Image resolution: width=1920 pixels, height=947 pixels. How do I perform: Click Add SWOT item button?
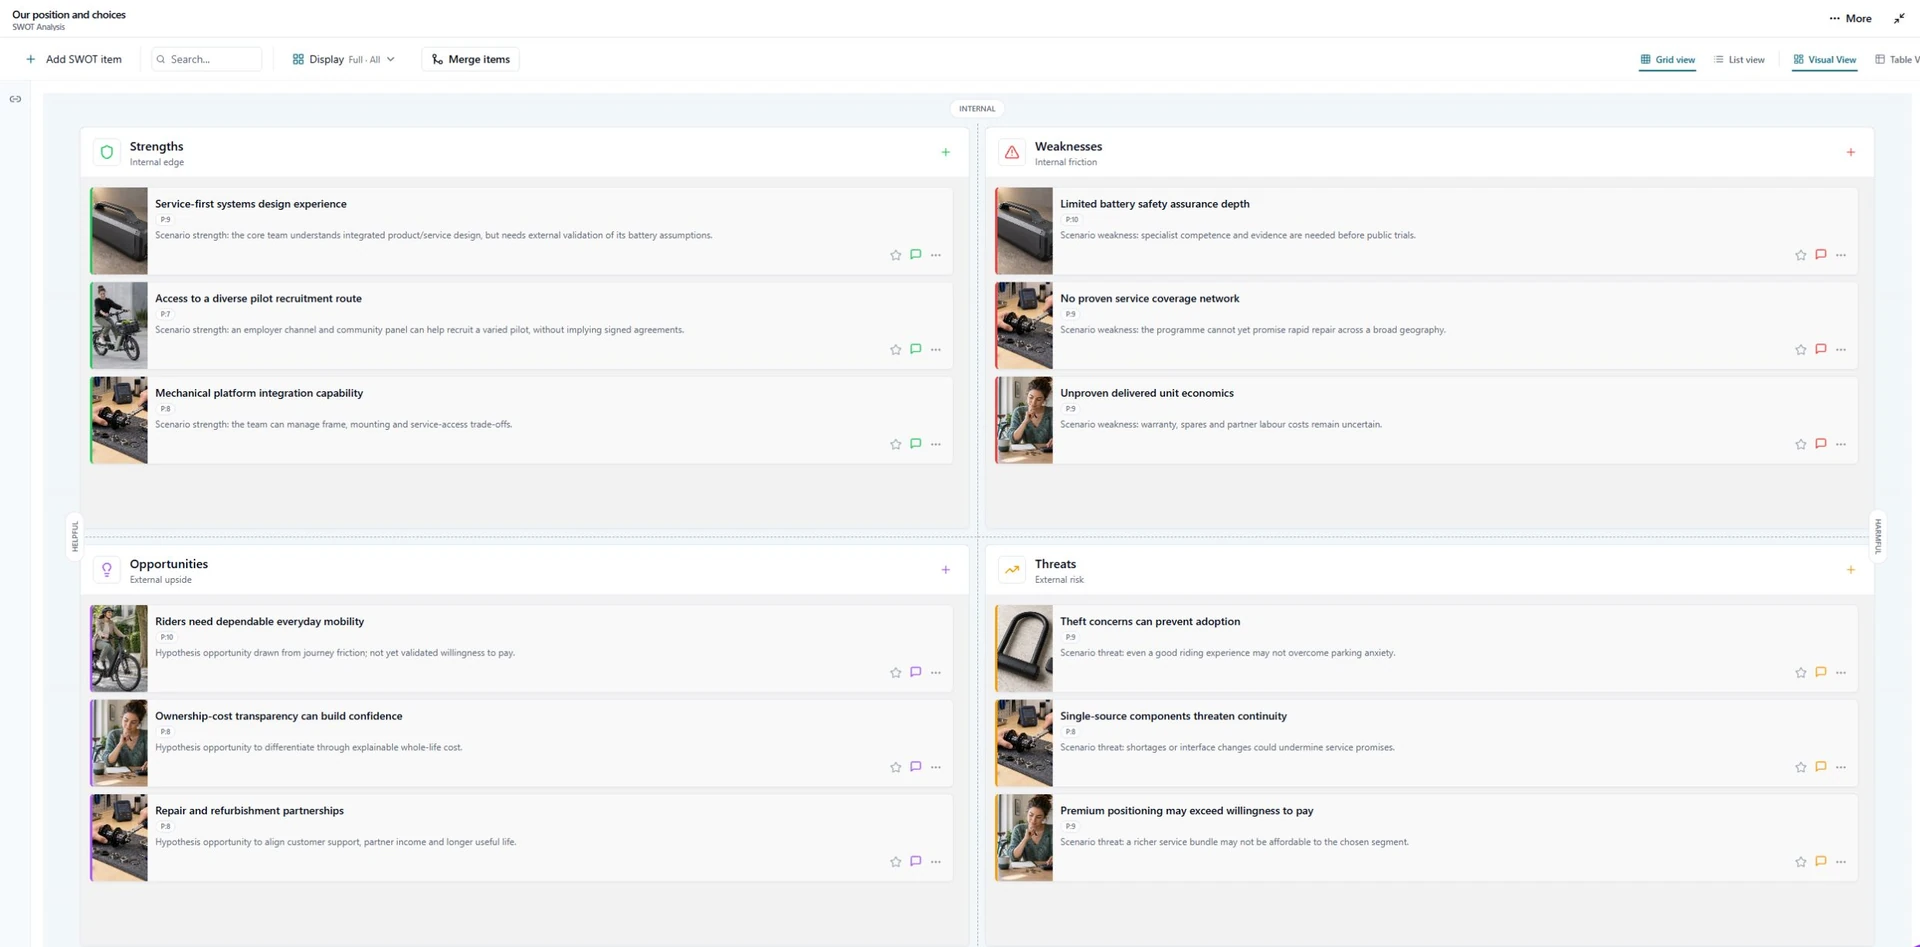click(x=73, y=59)
